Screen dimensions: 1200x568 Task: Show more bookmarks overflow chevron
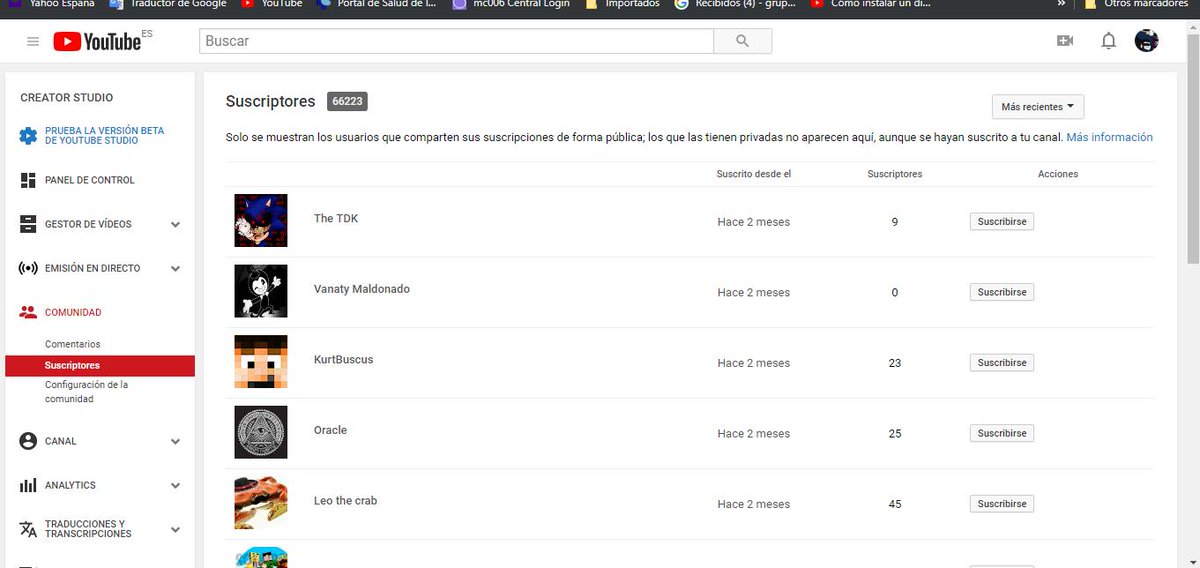pos(1060,4)
